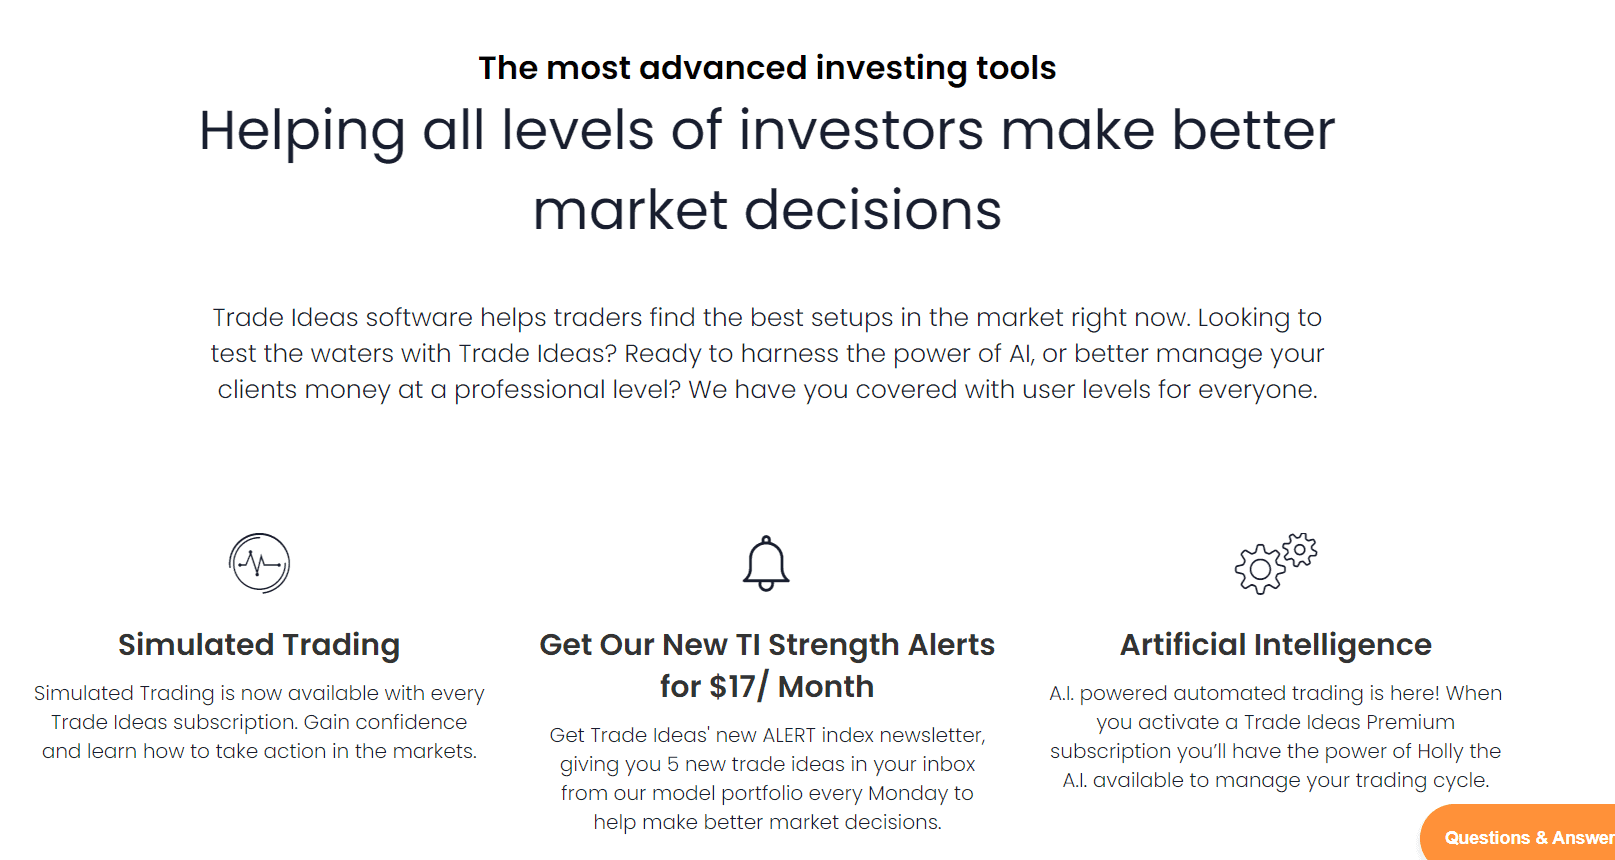The height and width of the screenshot is (860, 1615).
Task: Open the Questions & Answers chat button
Action: pyautogui.click(x=1526, y=837)
